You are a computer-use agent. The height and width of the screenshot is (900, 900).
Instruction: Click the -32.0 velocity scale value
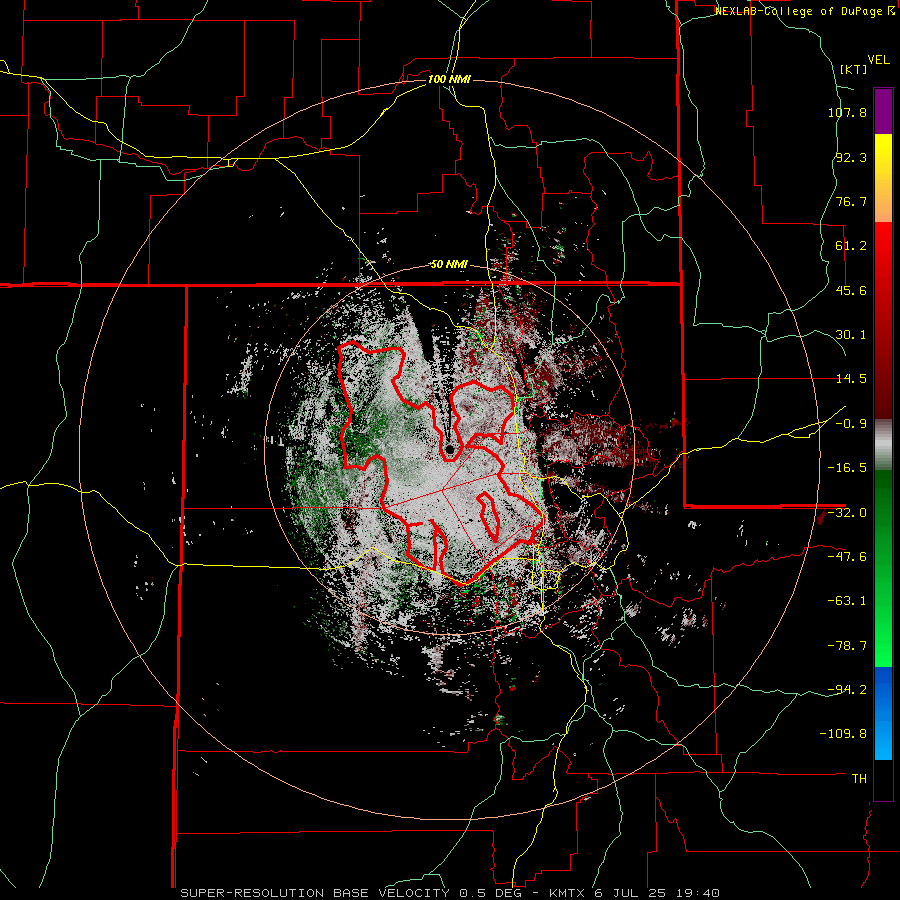[x=847, y=513]
